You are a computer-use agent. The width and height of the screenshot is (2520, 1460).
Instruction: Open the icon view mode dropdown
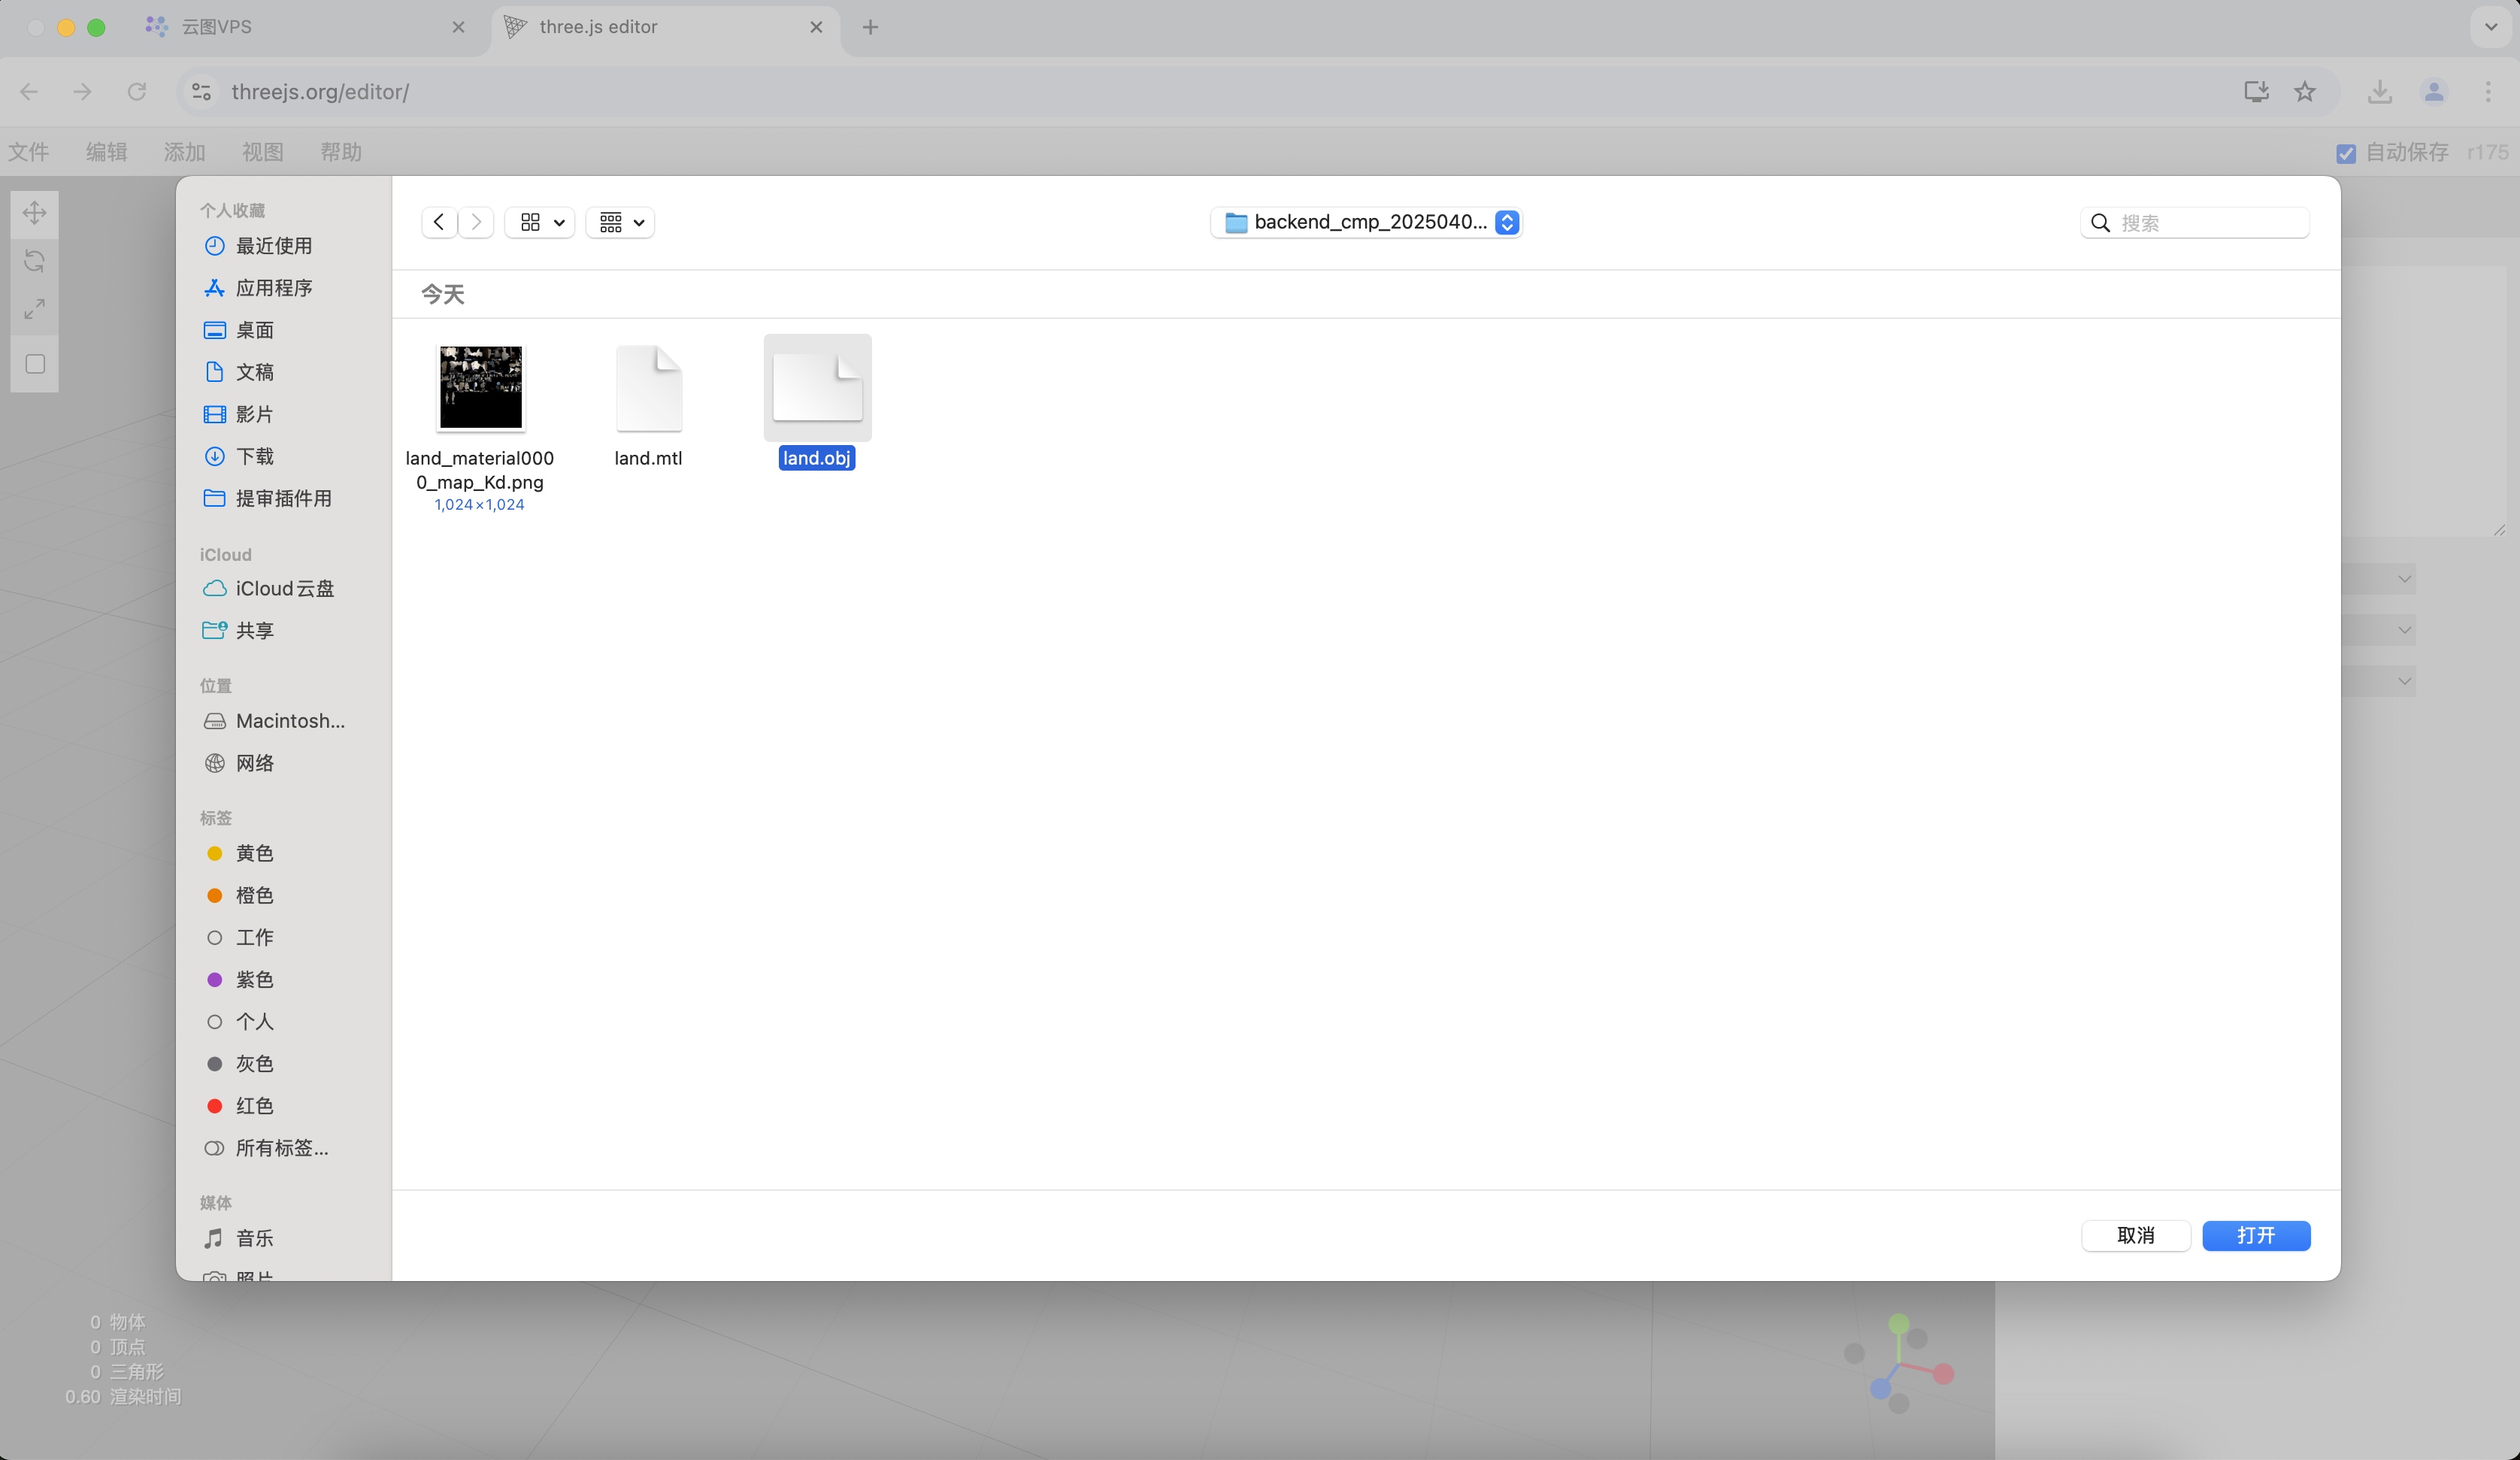541,222
